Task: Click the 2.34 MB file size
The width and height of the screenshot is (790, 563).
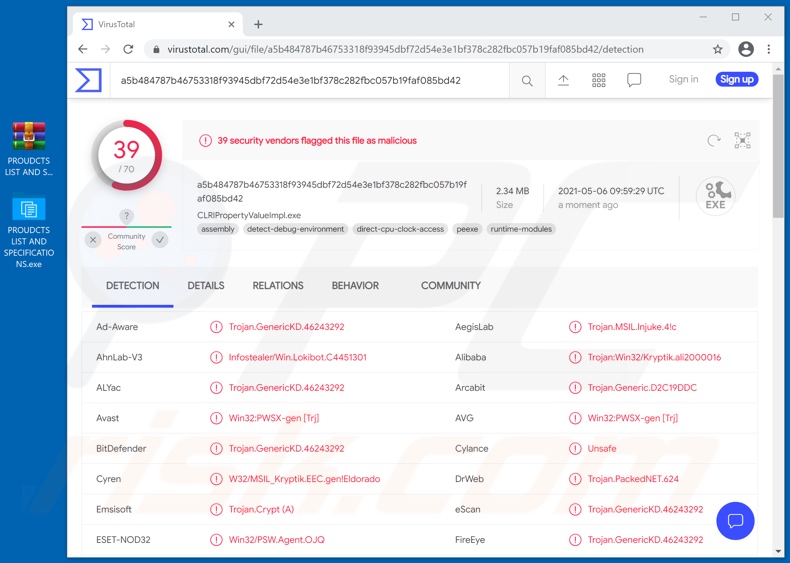Action: 512,191
